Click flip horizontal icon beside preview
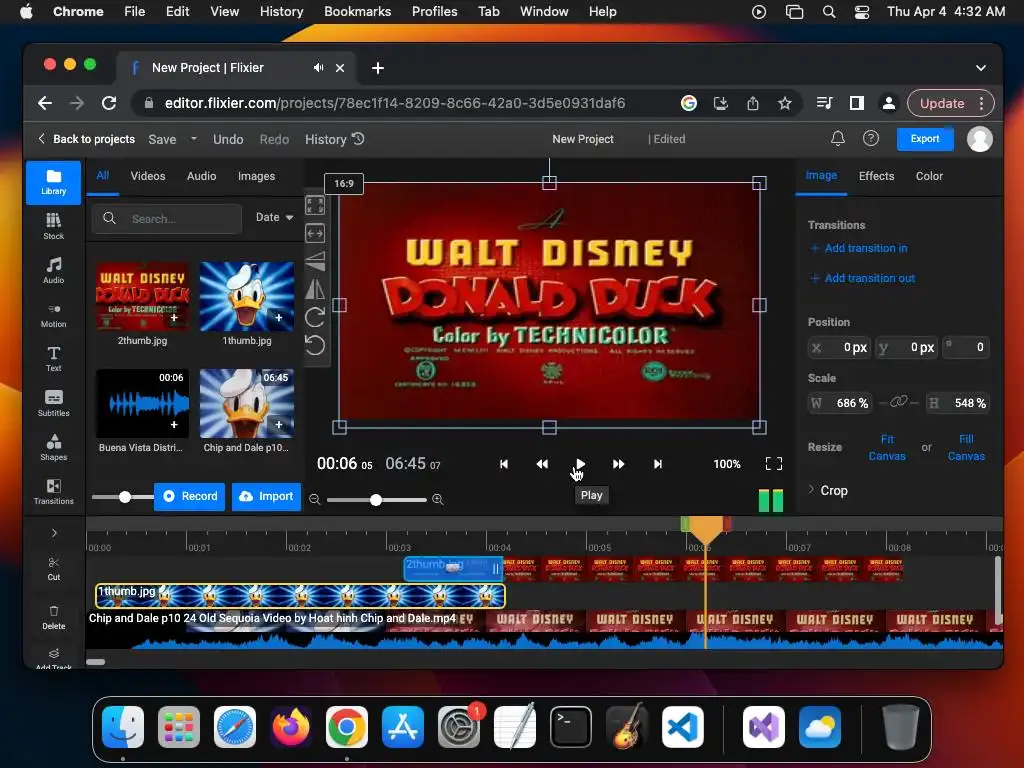1024x768 pixels. click(315, 289)
